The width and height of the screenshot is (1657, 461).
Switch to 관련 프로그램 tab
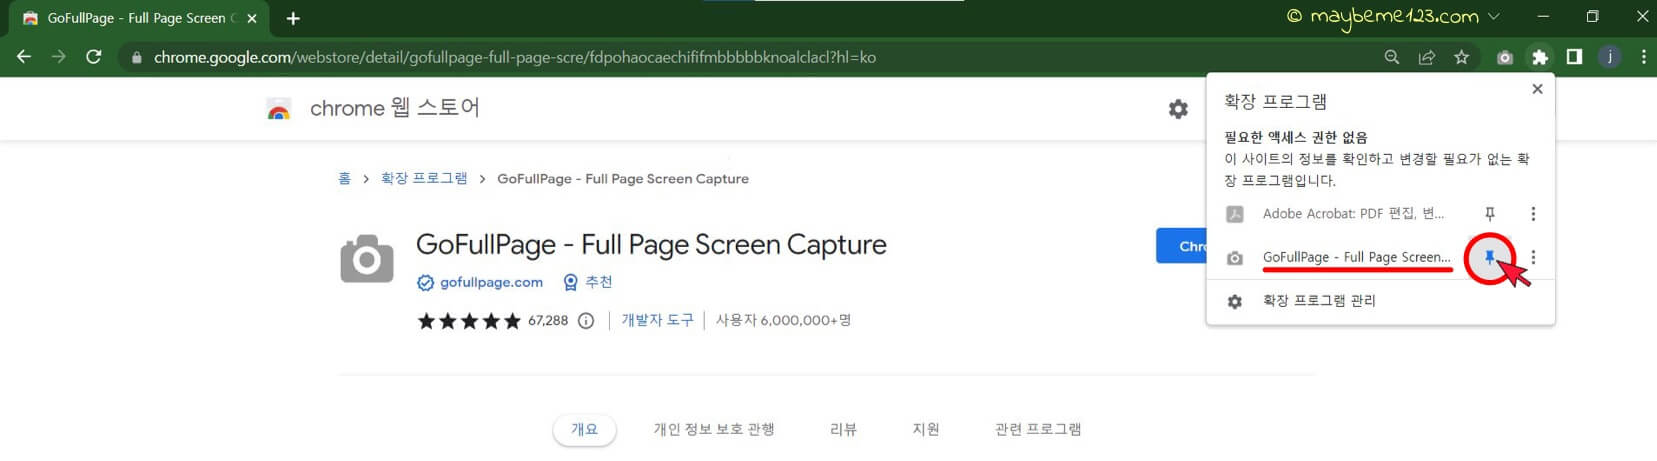pos(1038,429)
